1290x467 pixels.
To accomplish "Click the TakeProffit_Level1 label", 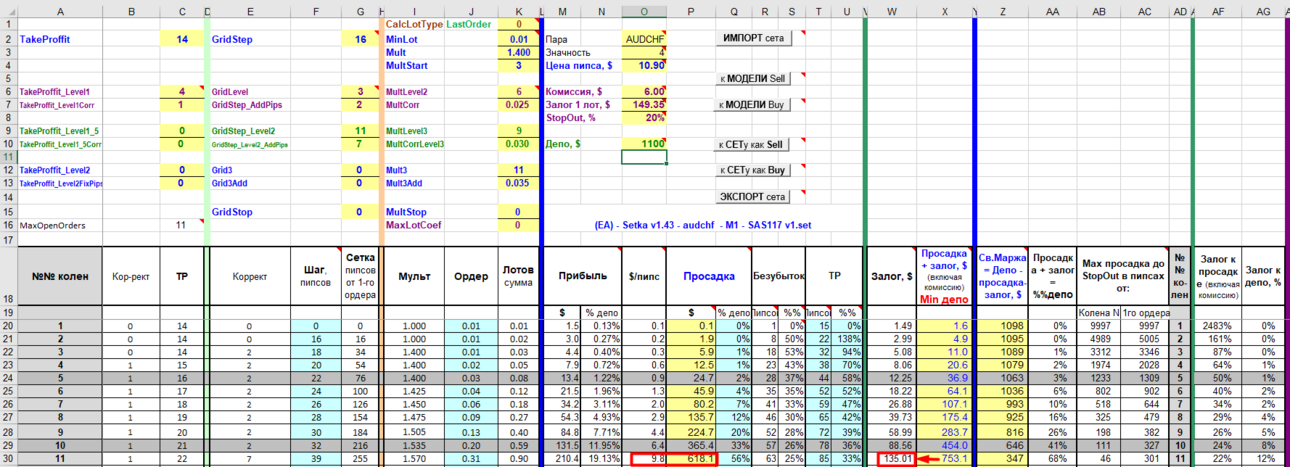I will pyautogui.click(x=60, y=91).
